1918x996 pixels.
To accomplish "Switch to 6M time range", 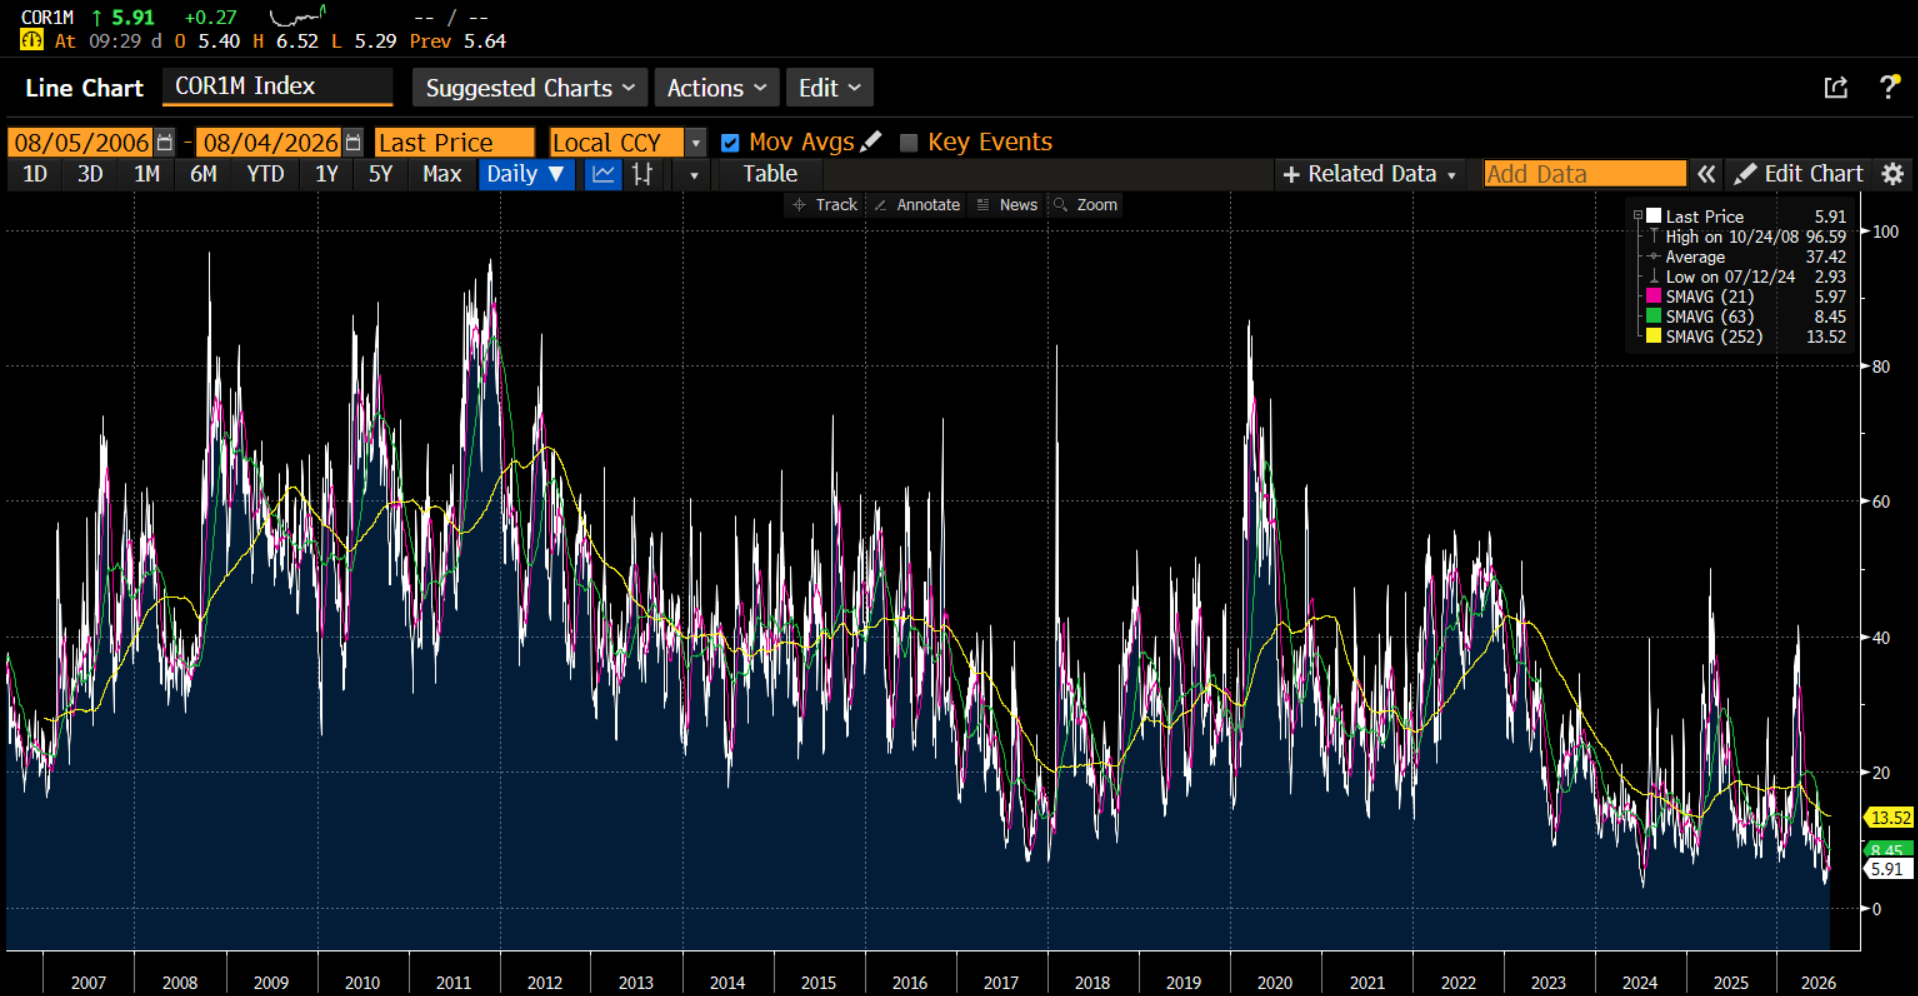I will (203, 174).
